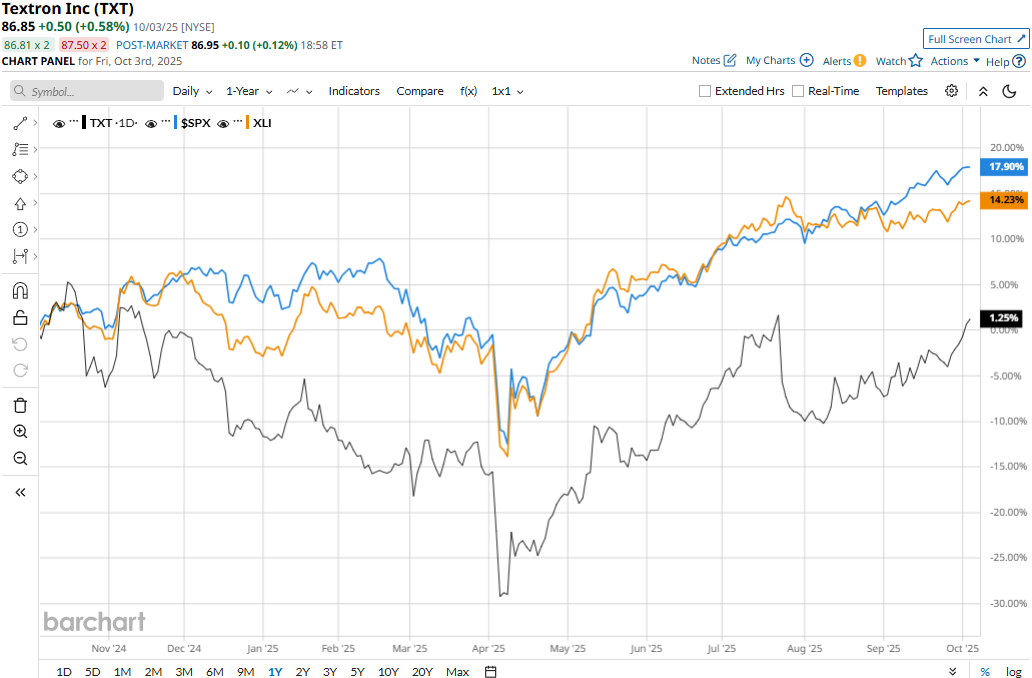Open the Compare menu
1032x678 pixels.
coord(420,91)
